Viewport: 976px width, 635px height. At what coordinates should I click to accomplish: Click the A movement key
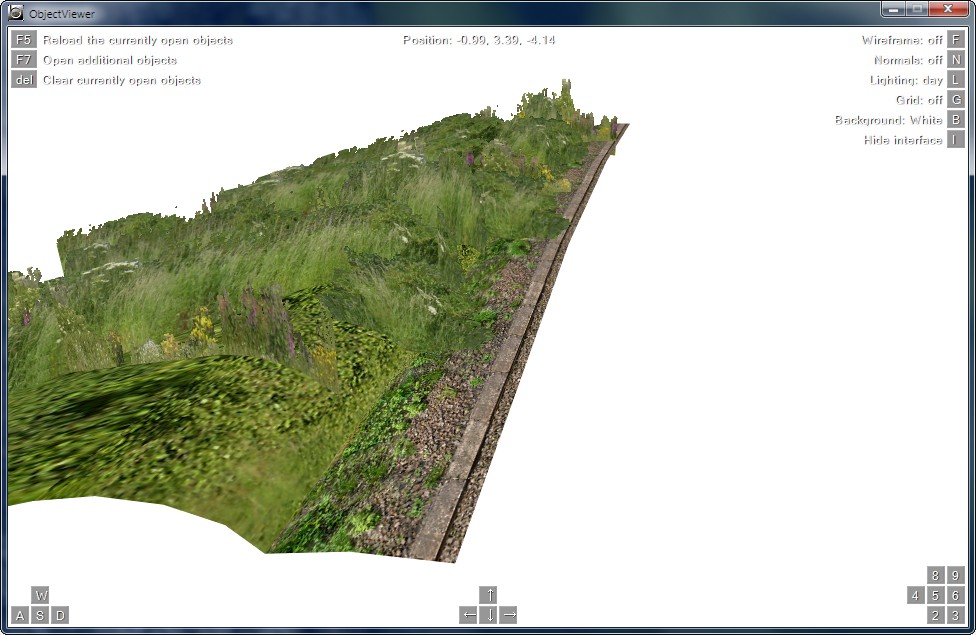click(20, 615)
